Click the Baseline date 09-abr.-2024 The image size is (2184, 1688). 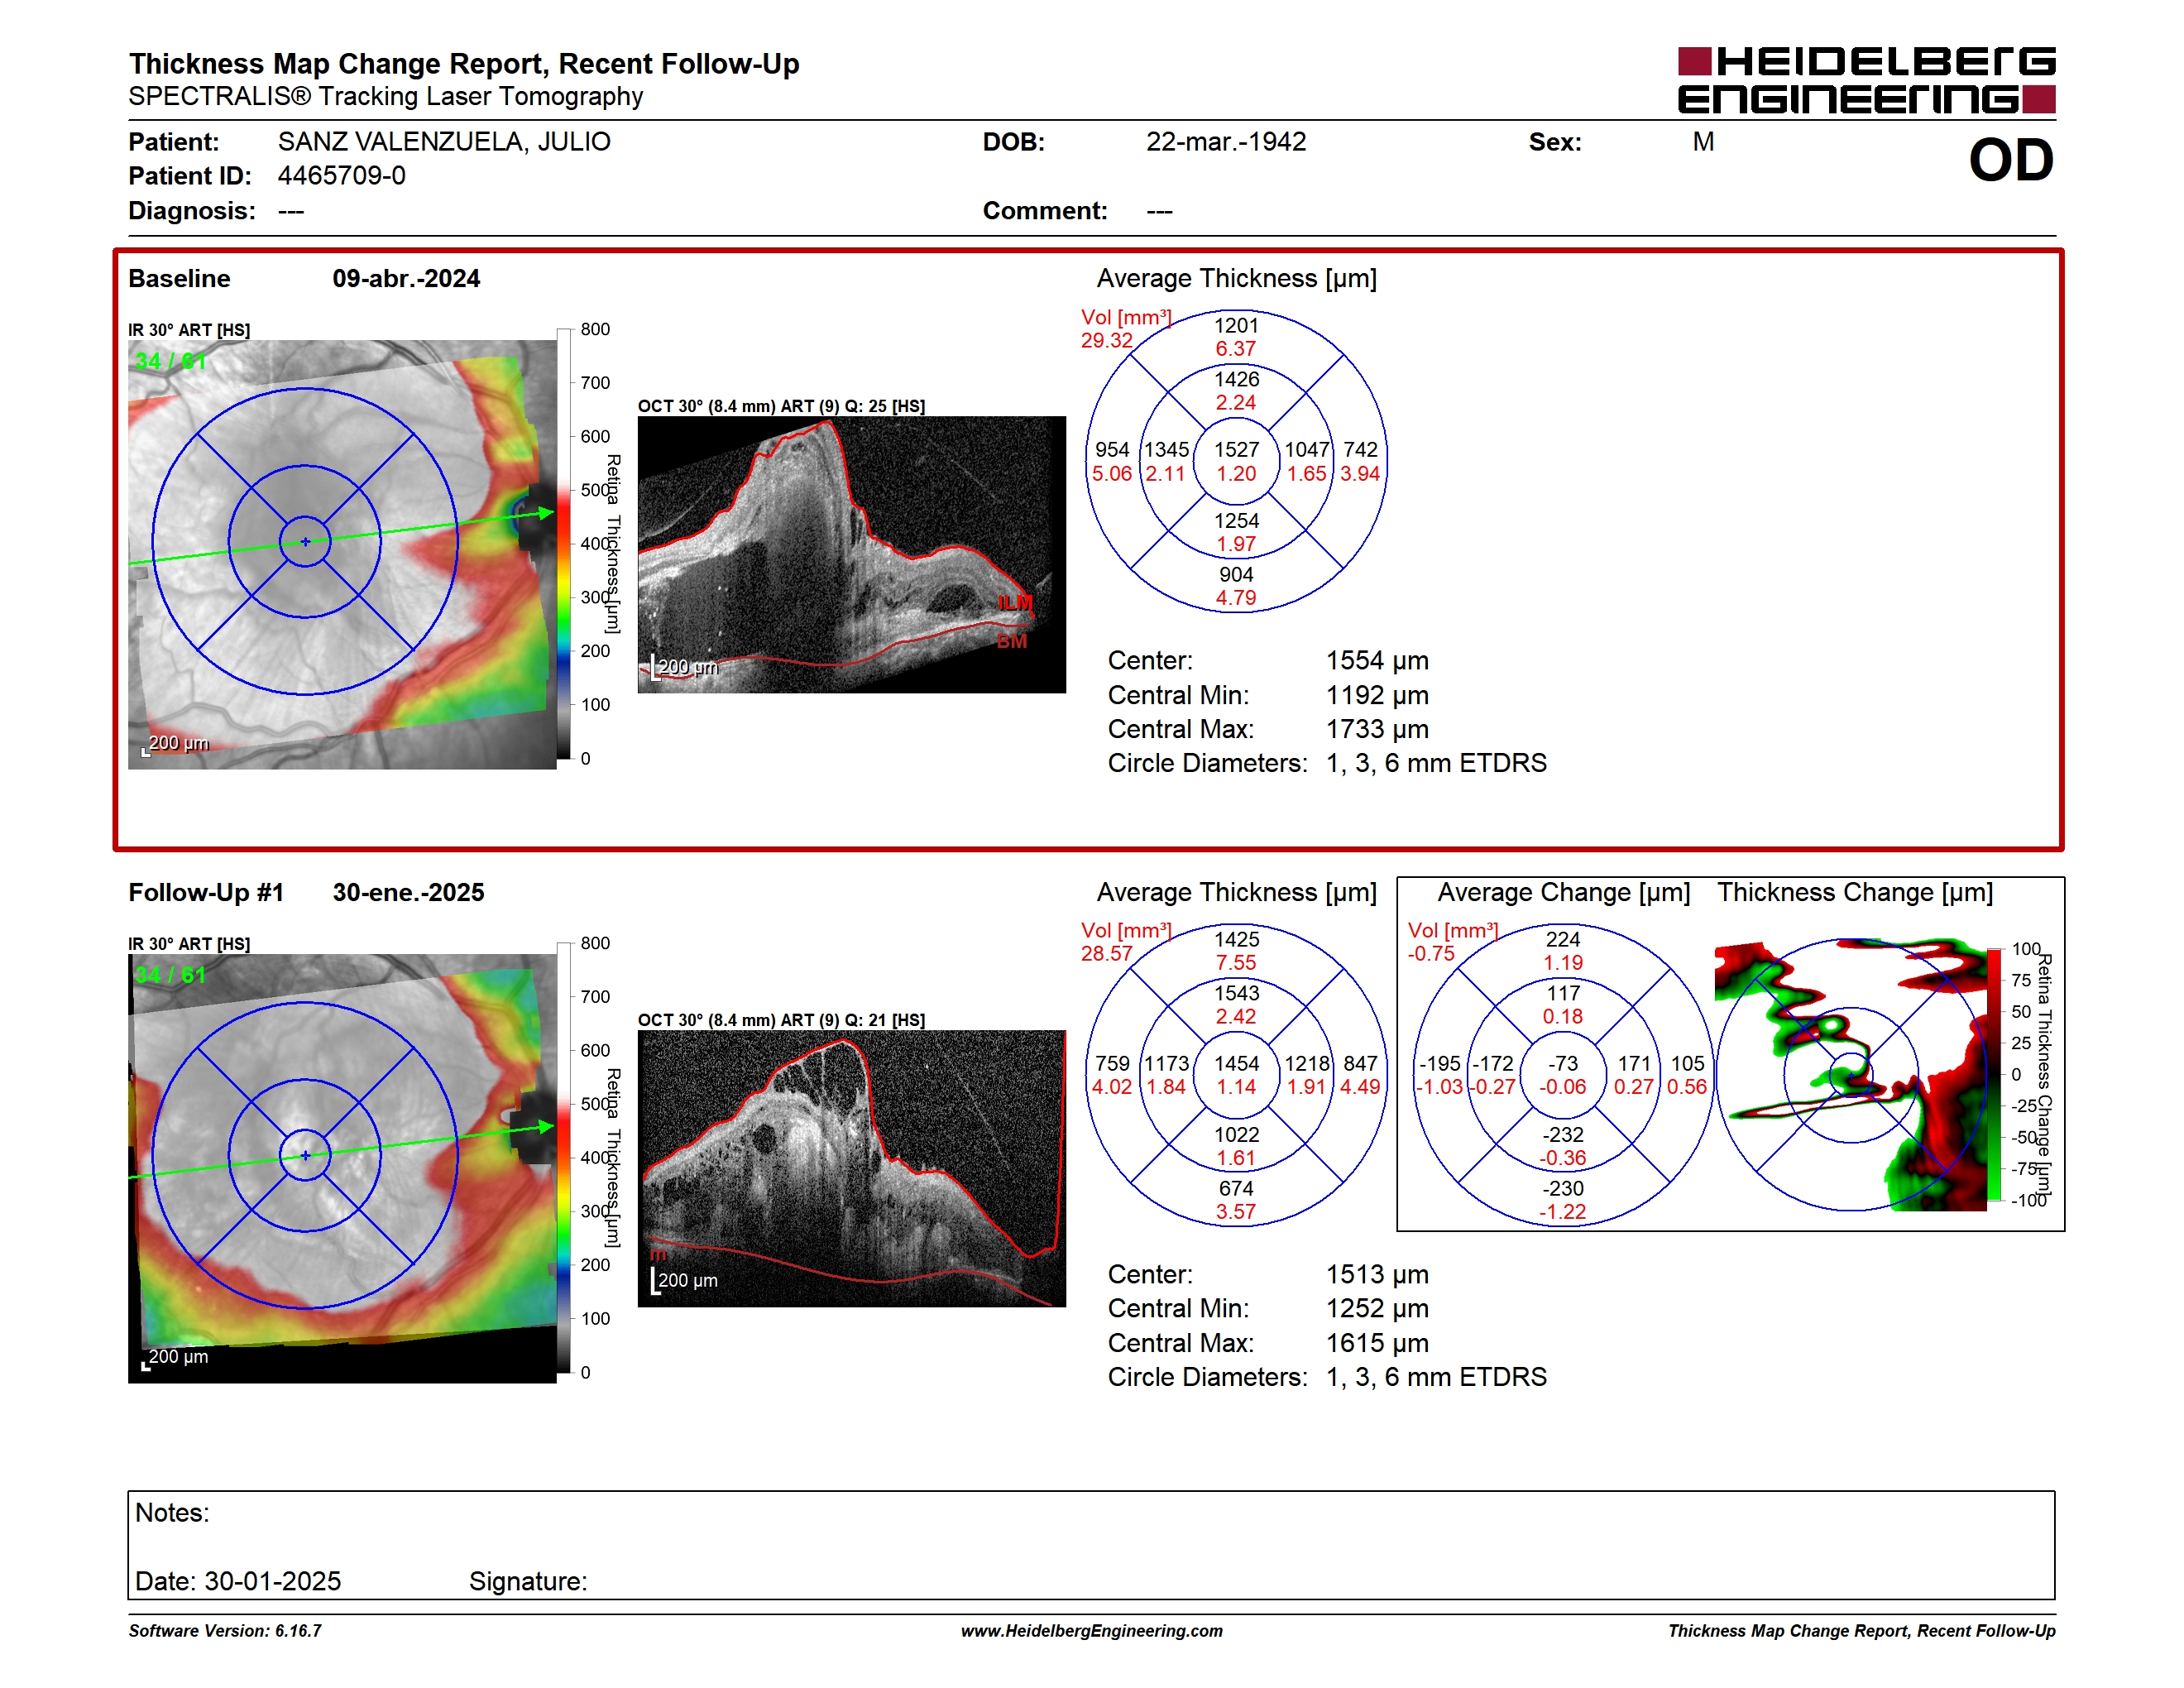click(x=406, y=279)
